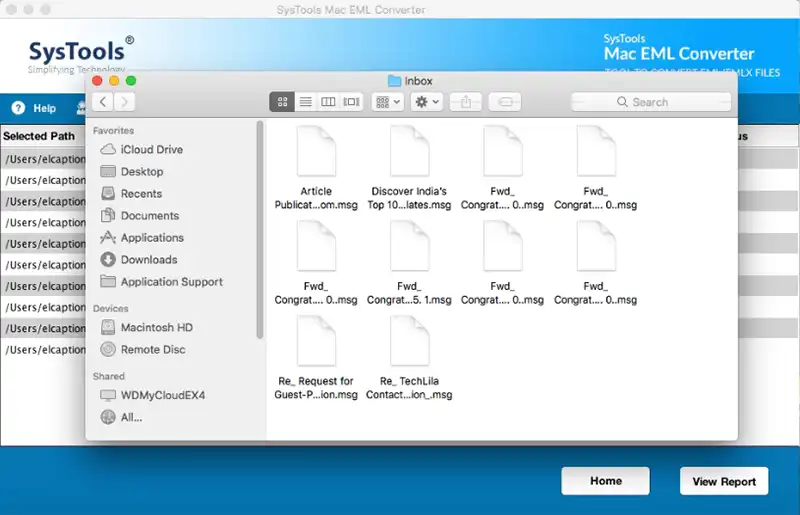800x515 pixels.
Task: Click the Macintosh HD drive icon
Action: click(108, 327)
